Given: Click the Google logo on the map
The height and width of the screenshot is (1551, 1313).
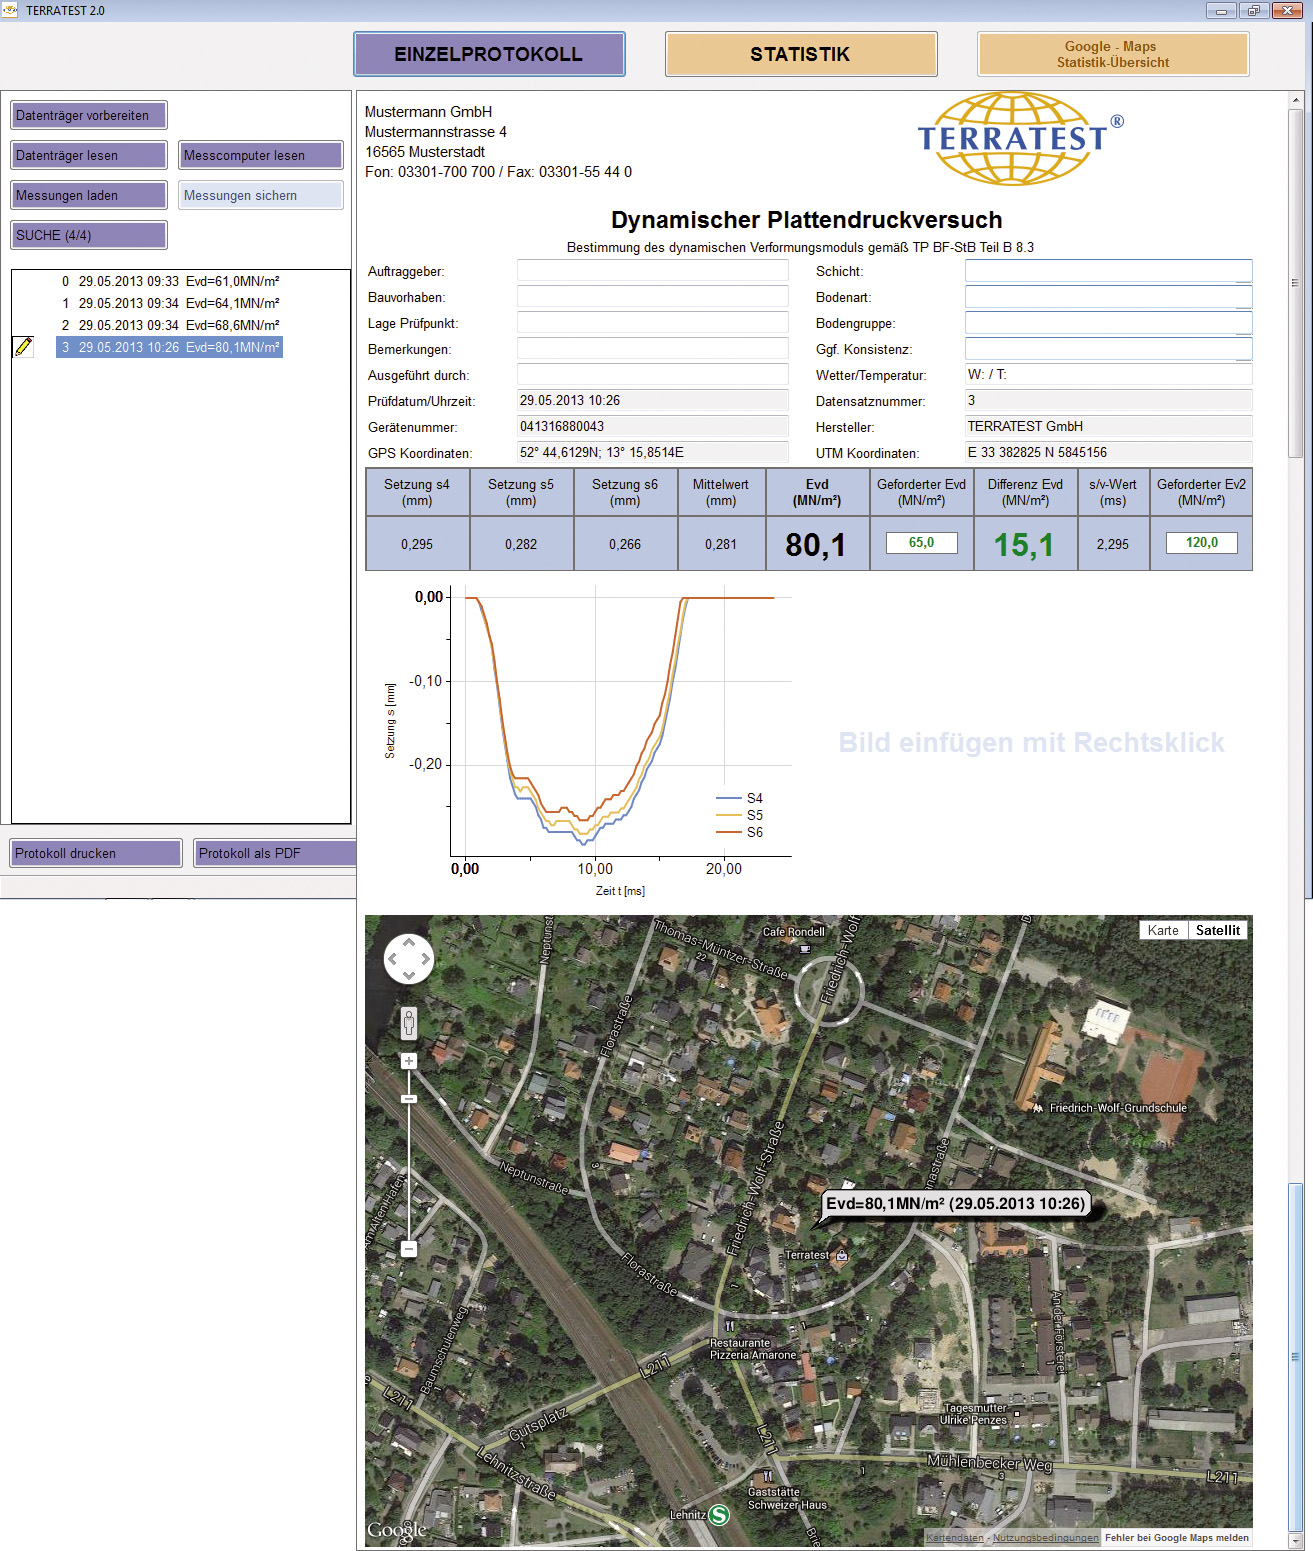Looking at the screenshot, I should (397, 1530).
